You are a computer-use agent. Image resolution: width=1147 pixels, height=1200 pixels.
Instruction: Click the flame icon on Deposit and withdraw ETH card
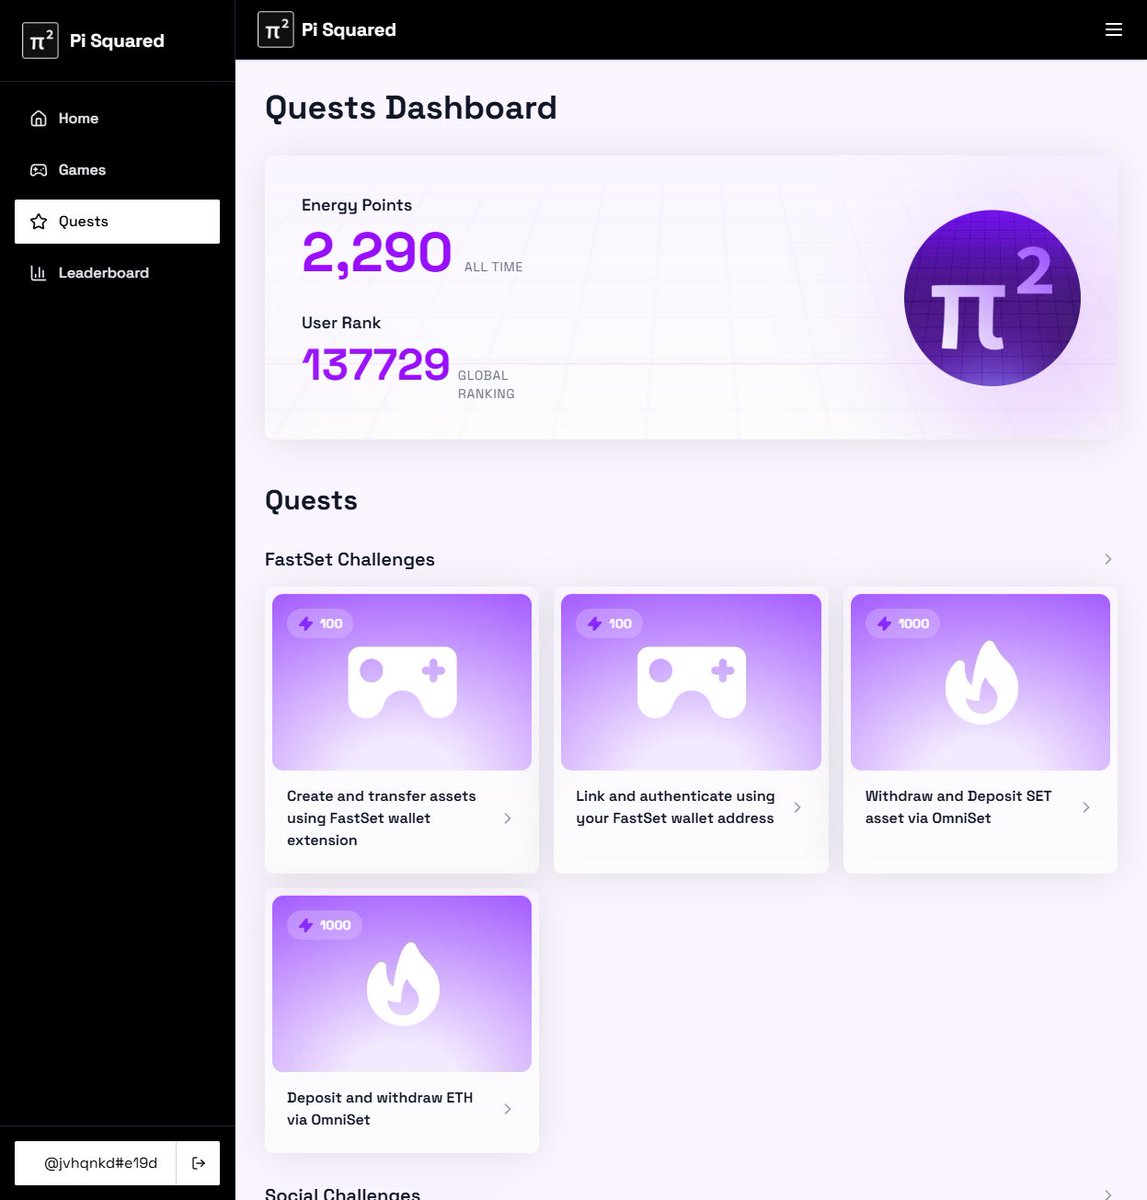point(402,984)
